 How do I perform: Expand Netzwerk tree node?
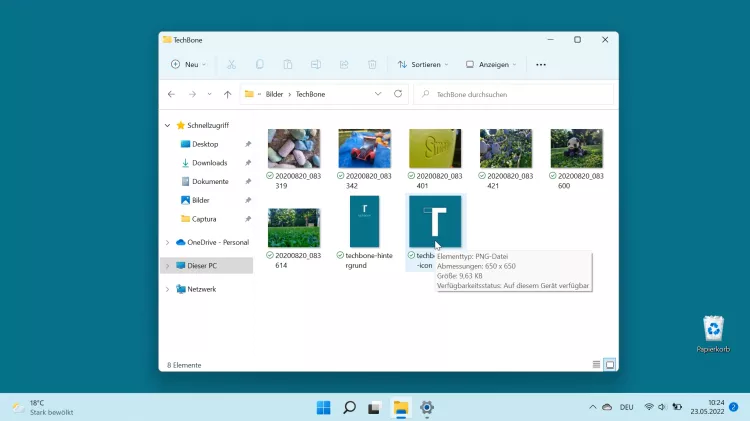pos(167,289)
